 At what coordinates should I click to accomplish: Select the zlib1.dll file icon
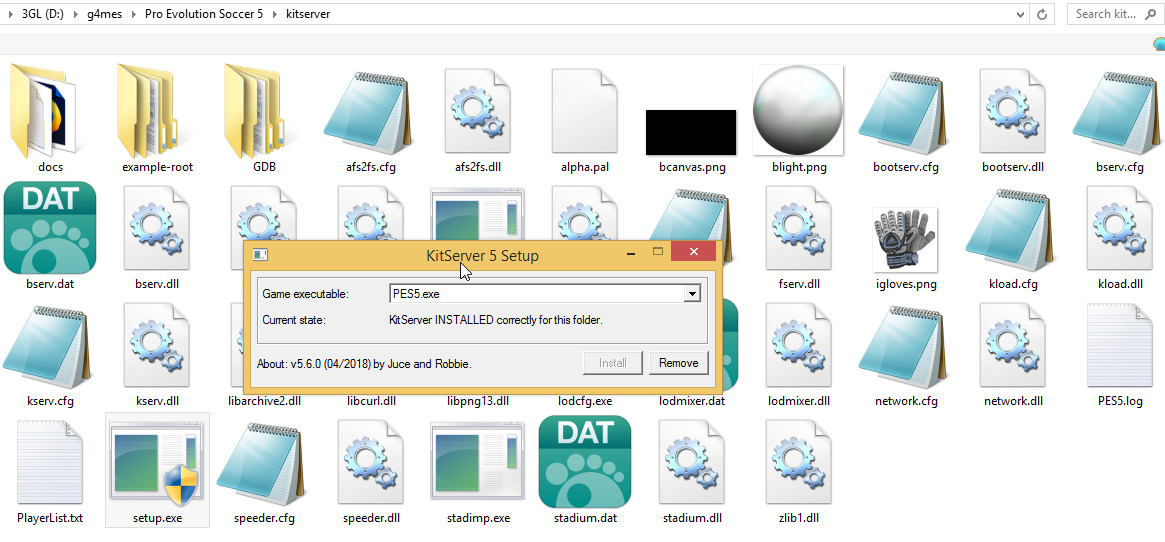click(799, 462)
